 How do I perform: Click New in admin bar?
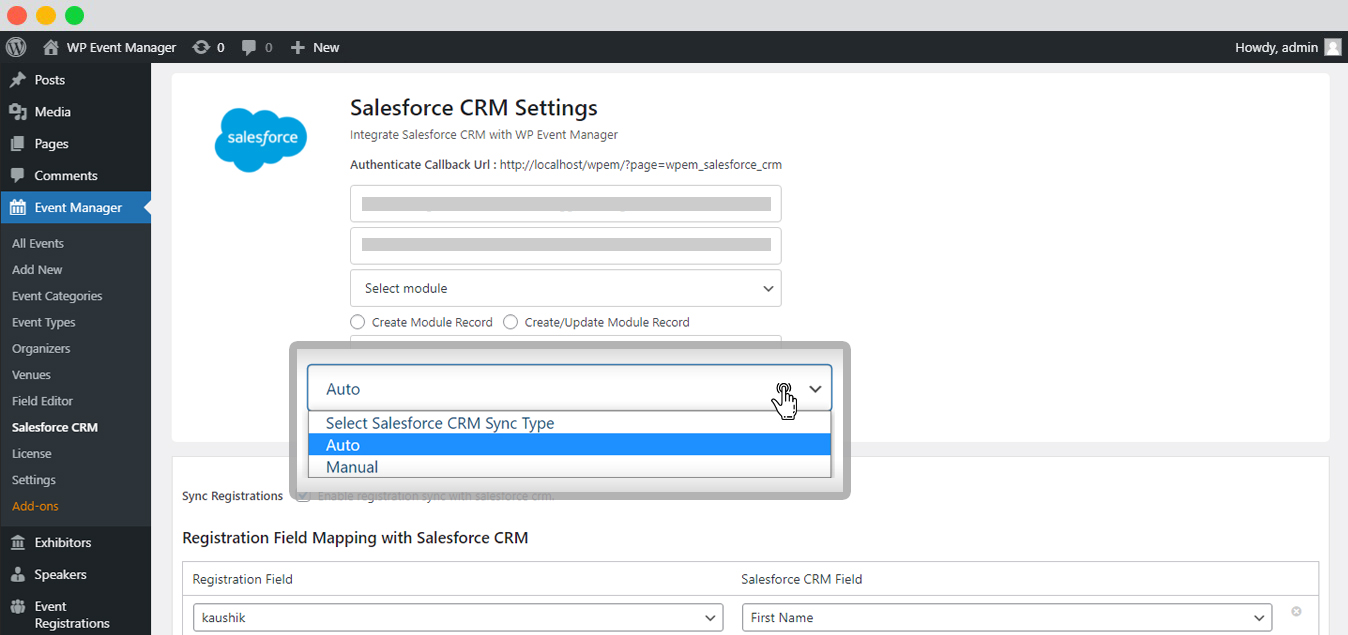[x=326, y=47]
